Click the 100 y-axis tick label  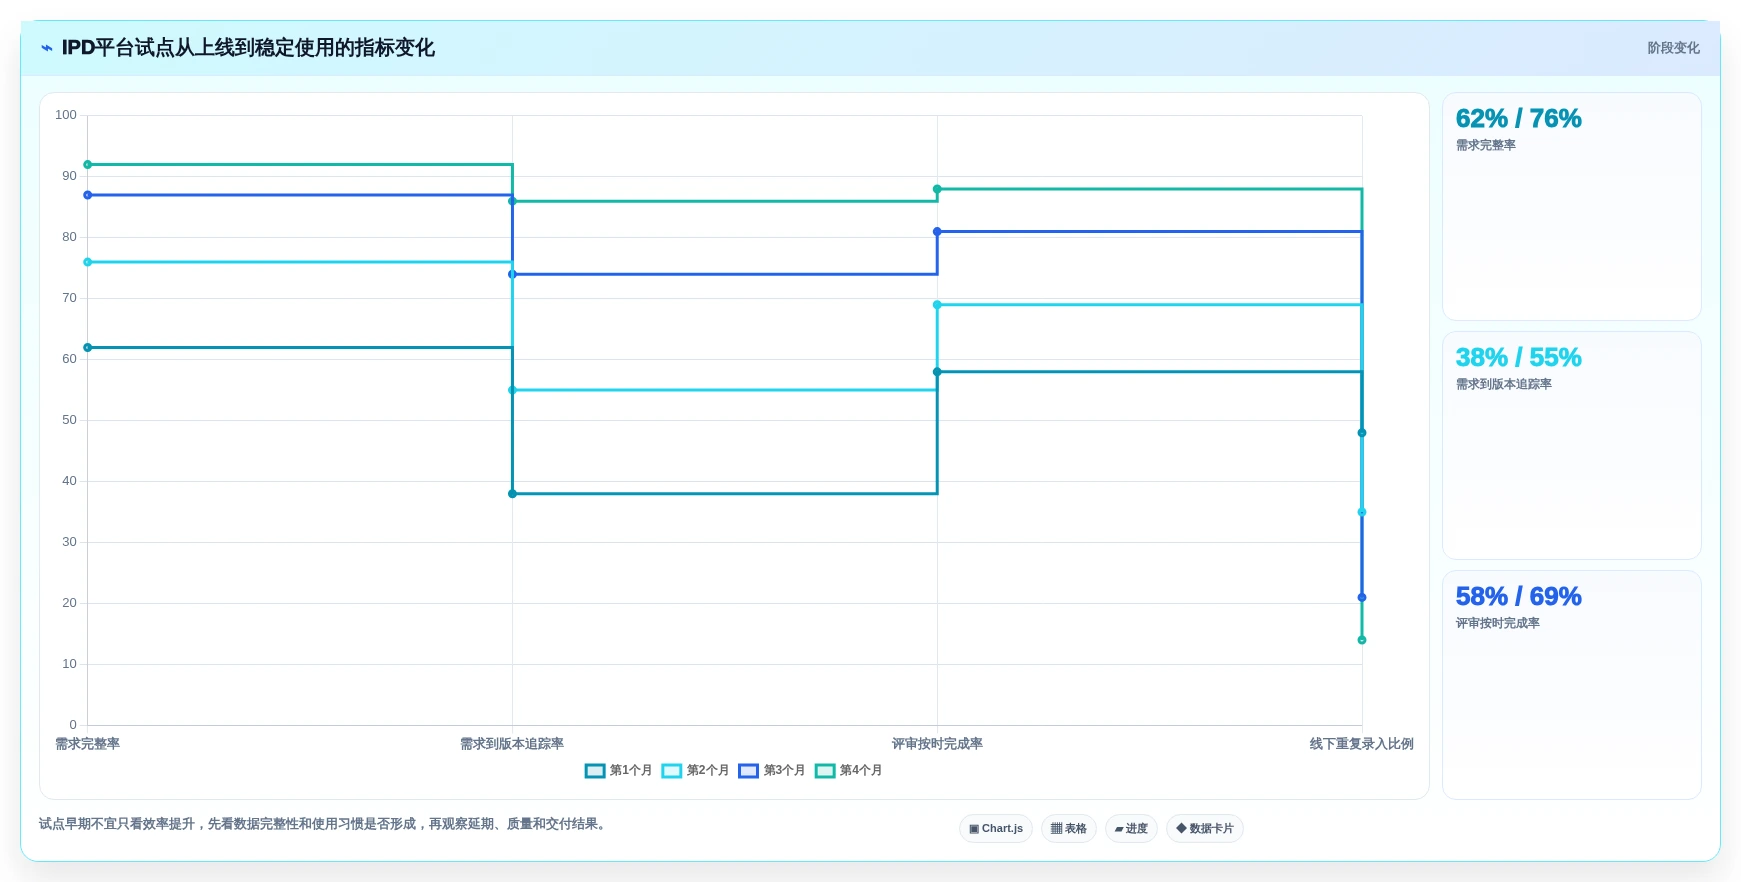click(66, 115)
